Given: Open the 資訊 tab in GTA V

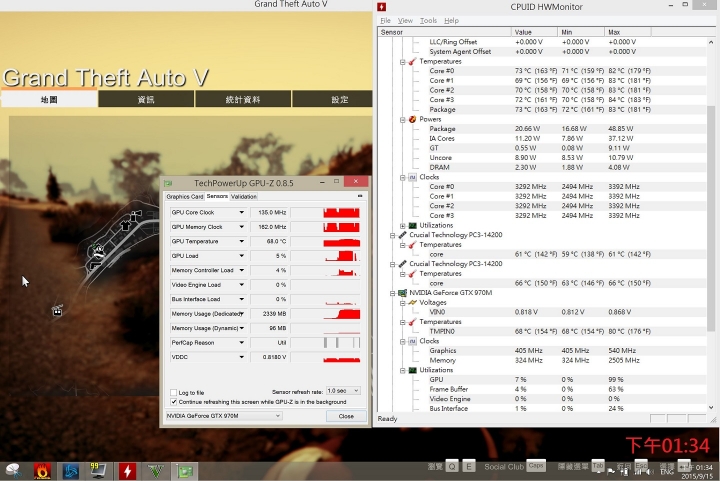Looking at the screenshot, I should (x=146, y=99).
